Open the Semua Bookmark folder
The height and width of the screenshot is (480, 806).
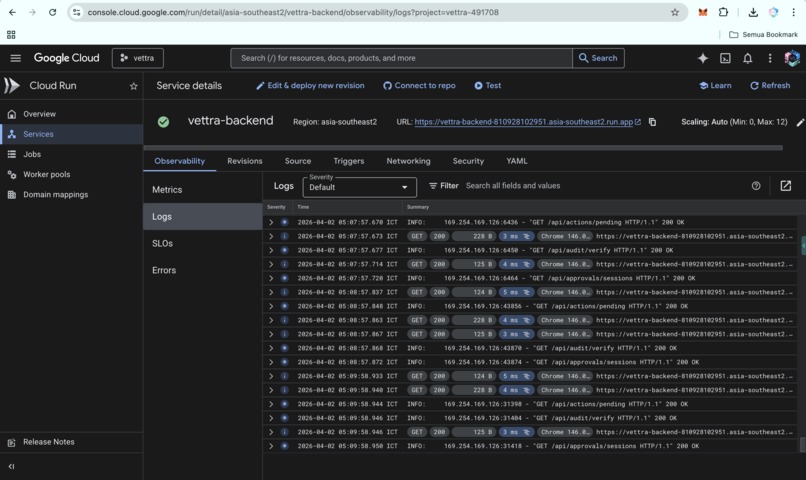pyautogui.click(x=763, y=34)
